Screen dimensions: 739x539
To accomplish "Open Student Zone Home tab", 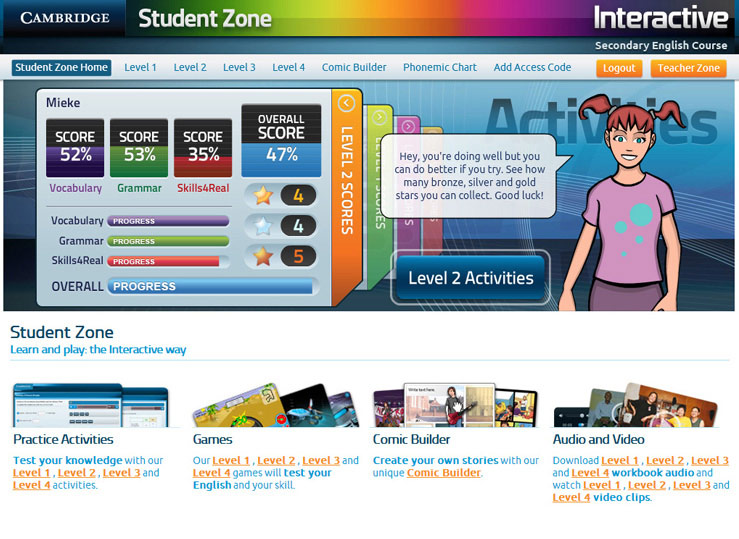I will [61, 67].
